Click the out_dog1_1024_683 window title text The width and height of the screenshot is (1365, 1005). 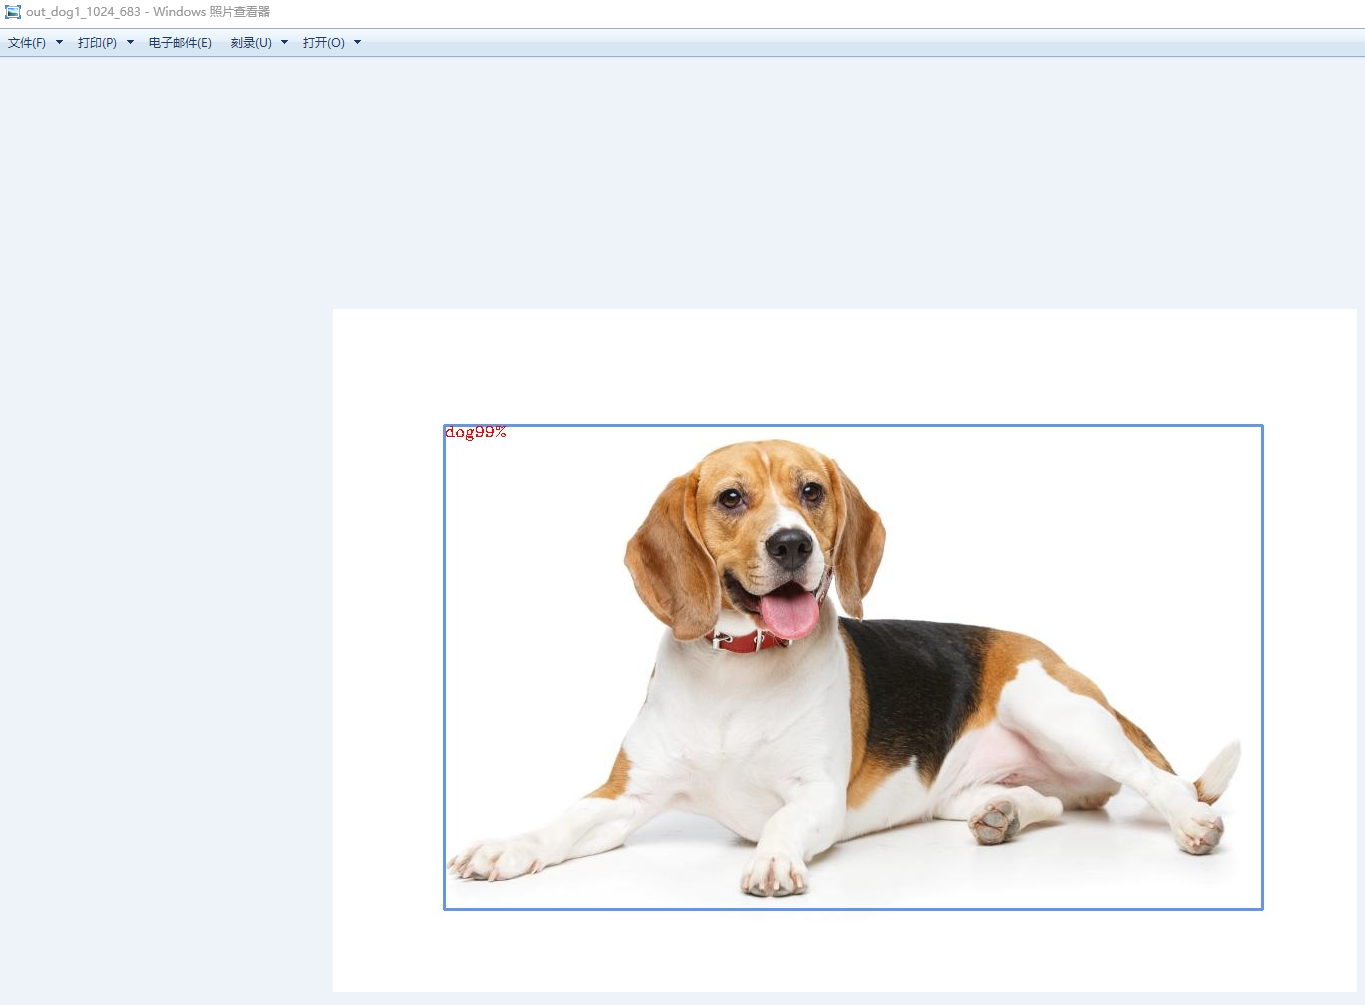(148, 12)
